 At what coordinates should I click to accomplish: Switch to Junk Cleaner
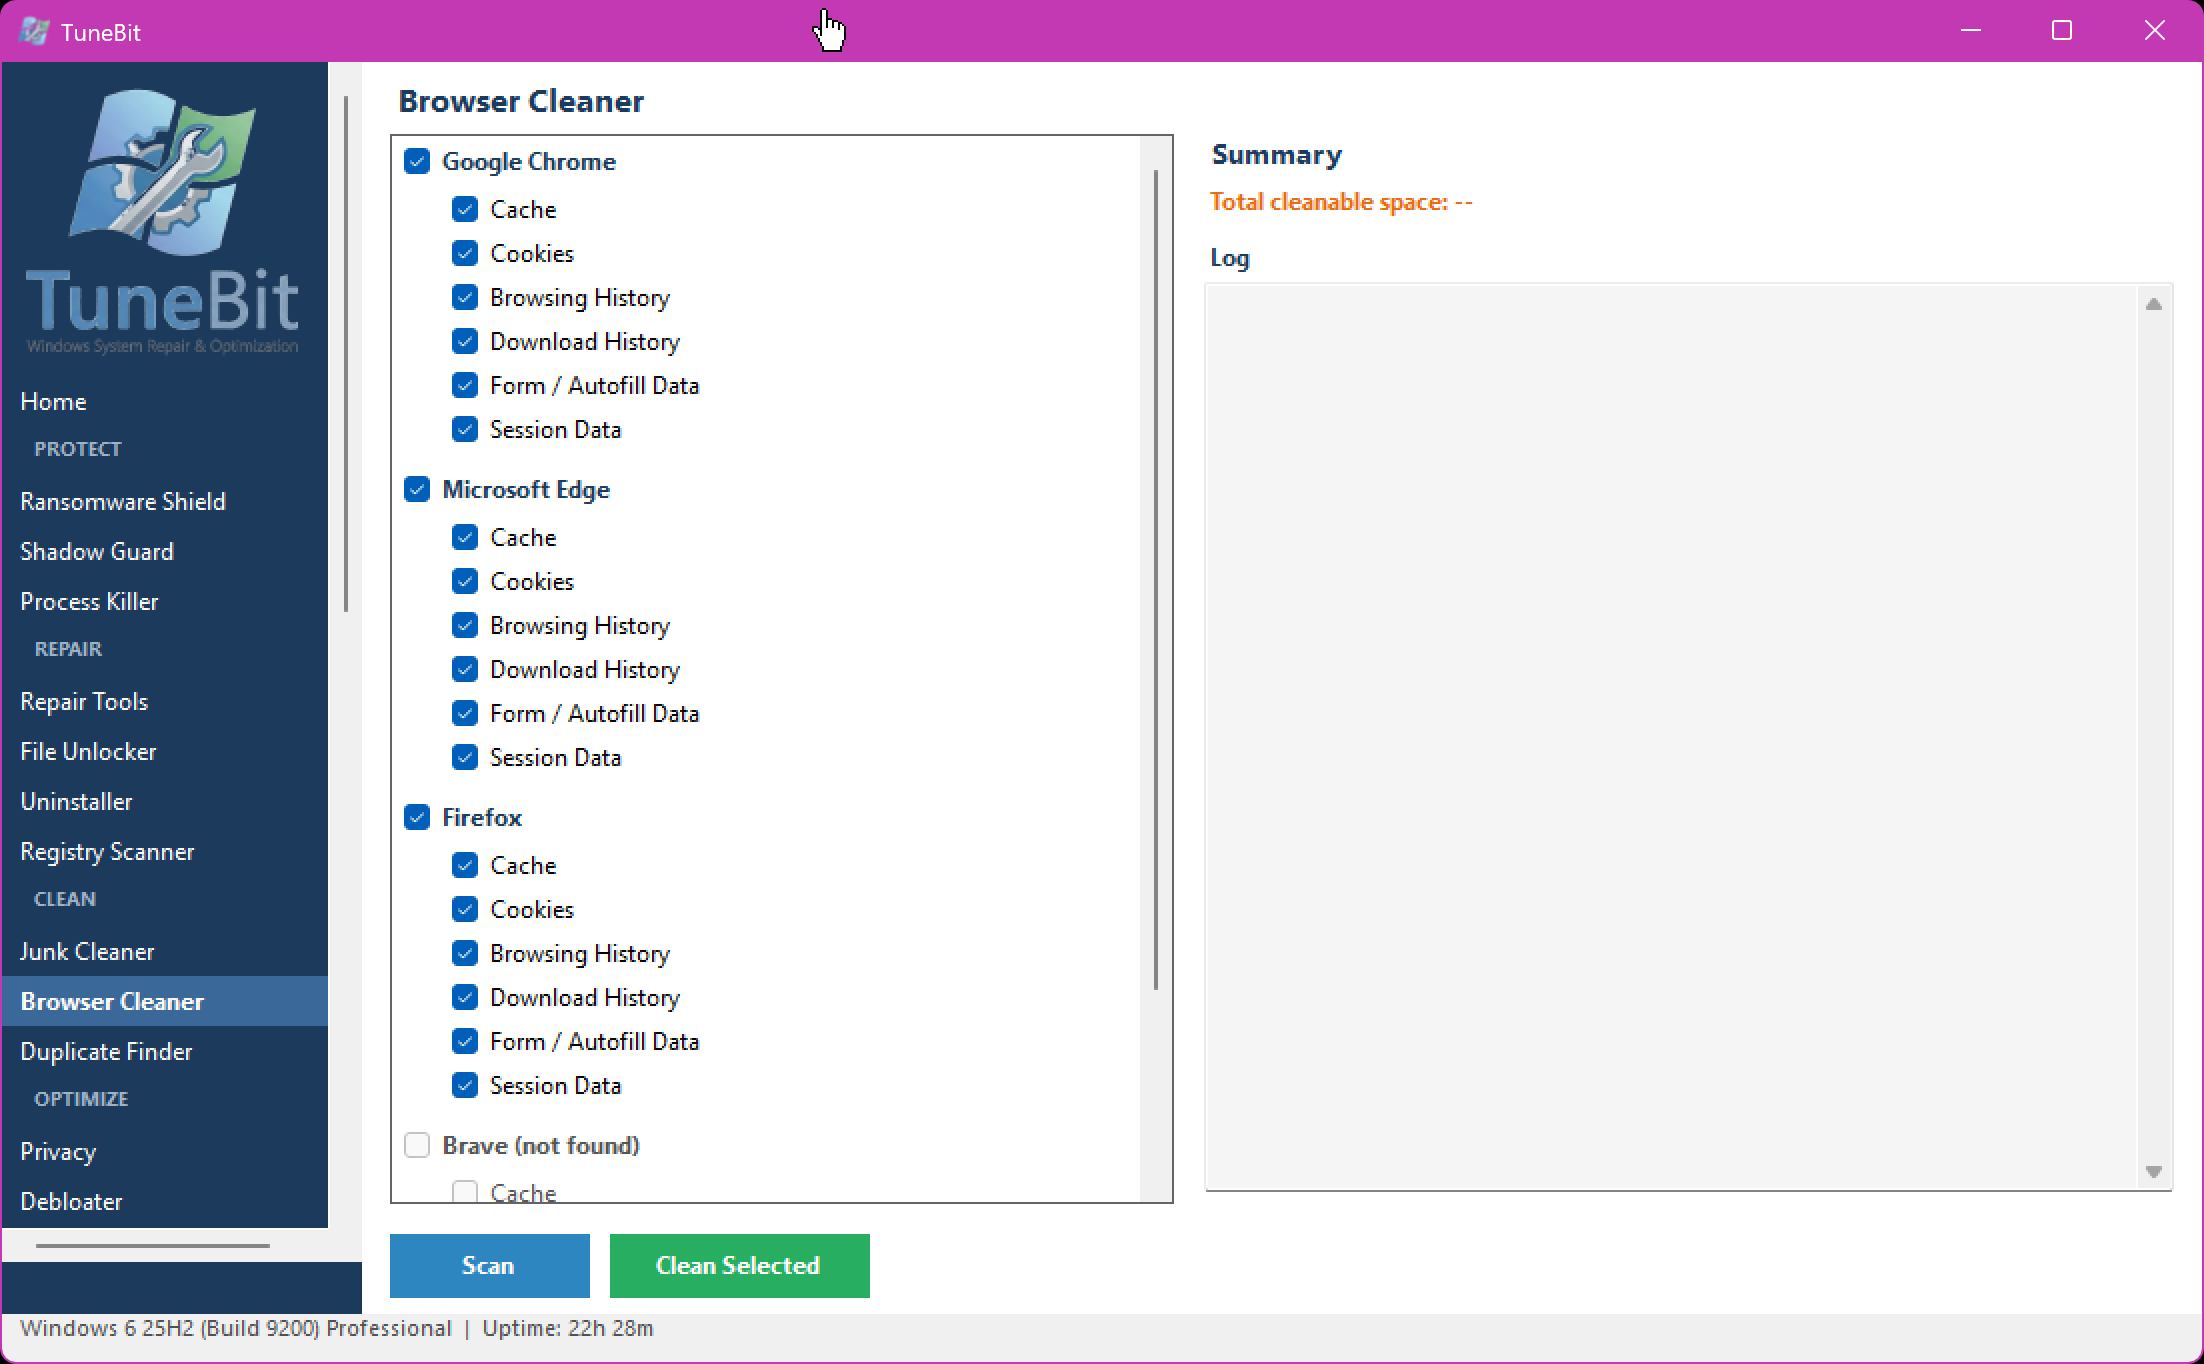(165, 951)
